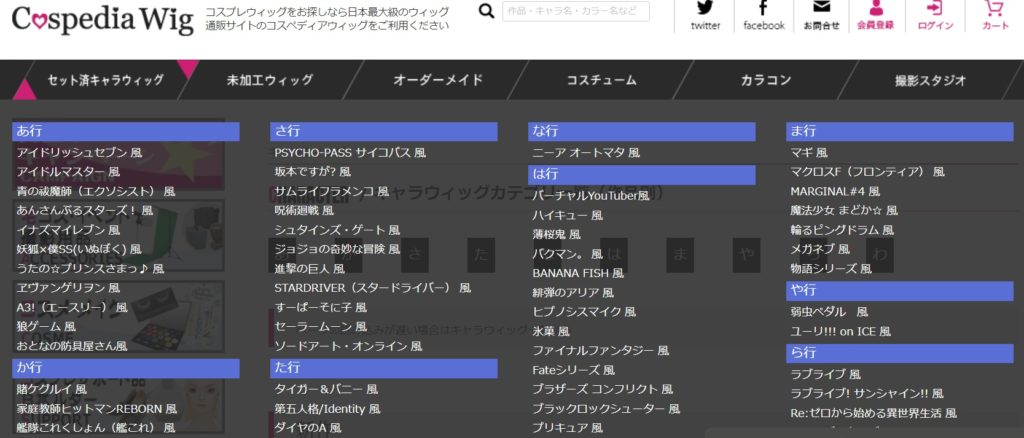Open the 撮影スタジオ menu tab
The height and width of the screenshot is (438, 1024).
[930, 81]
